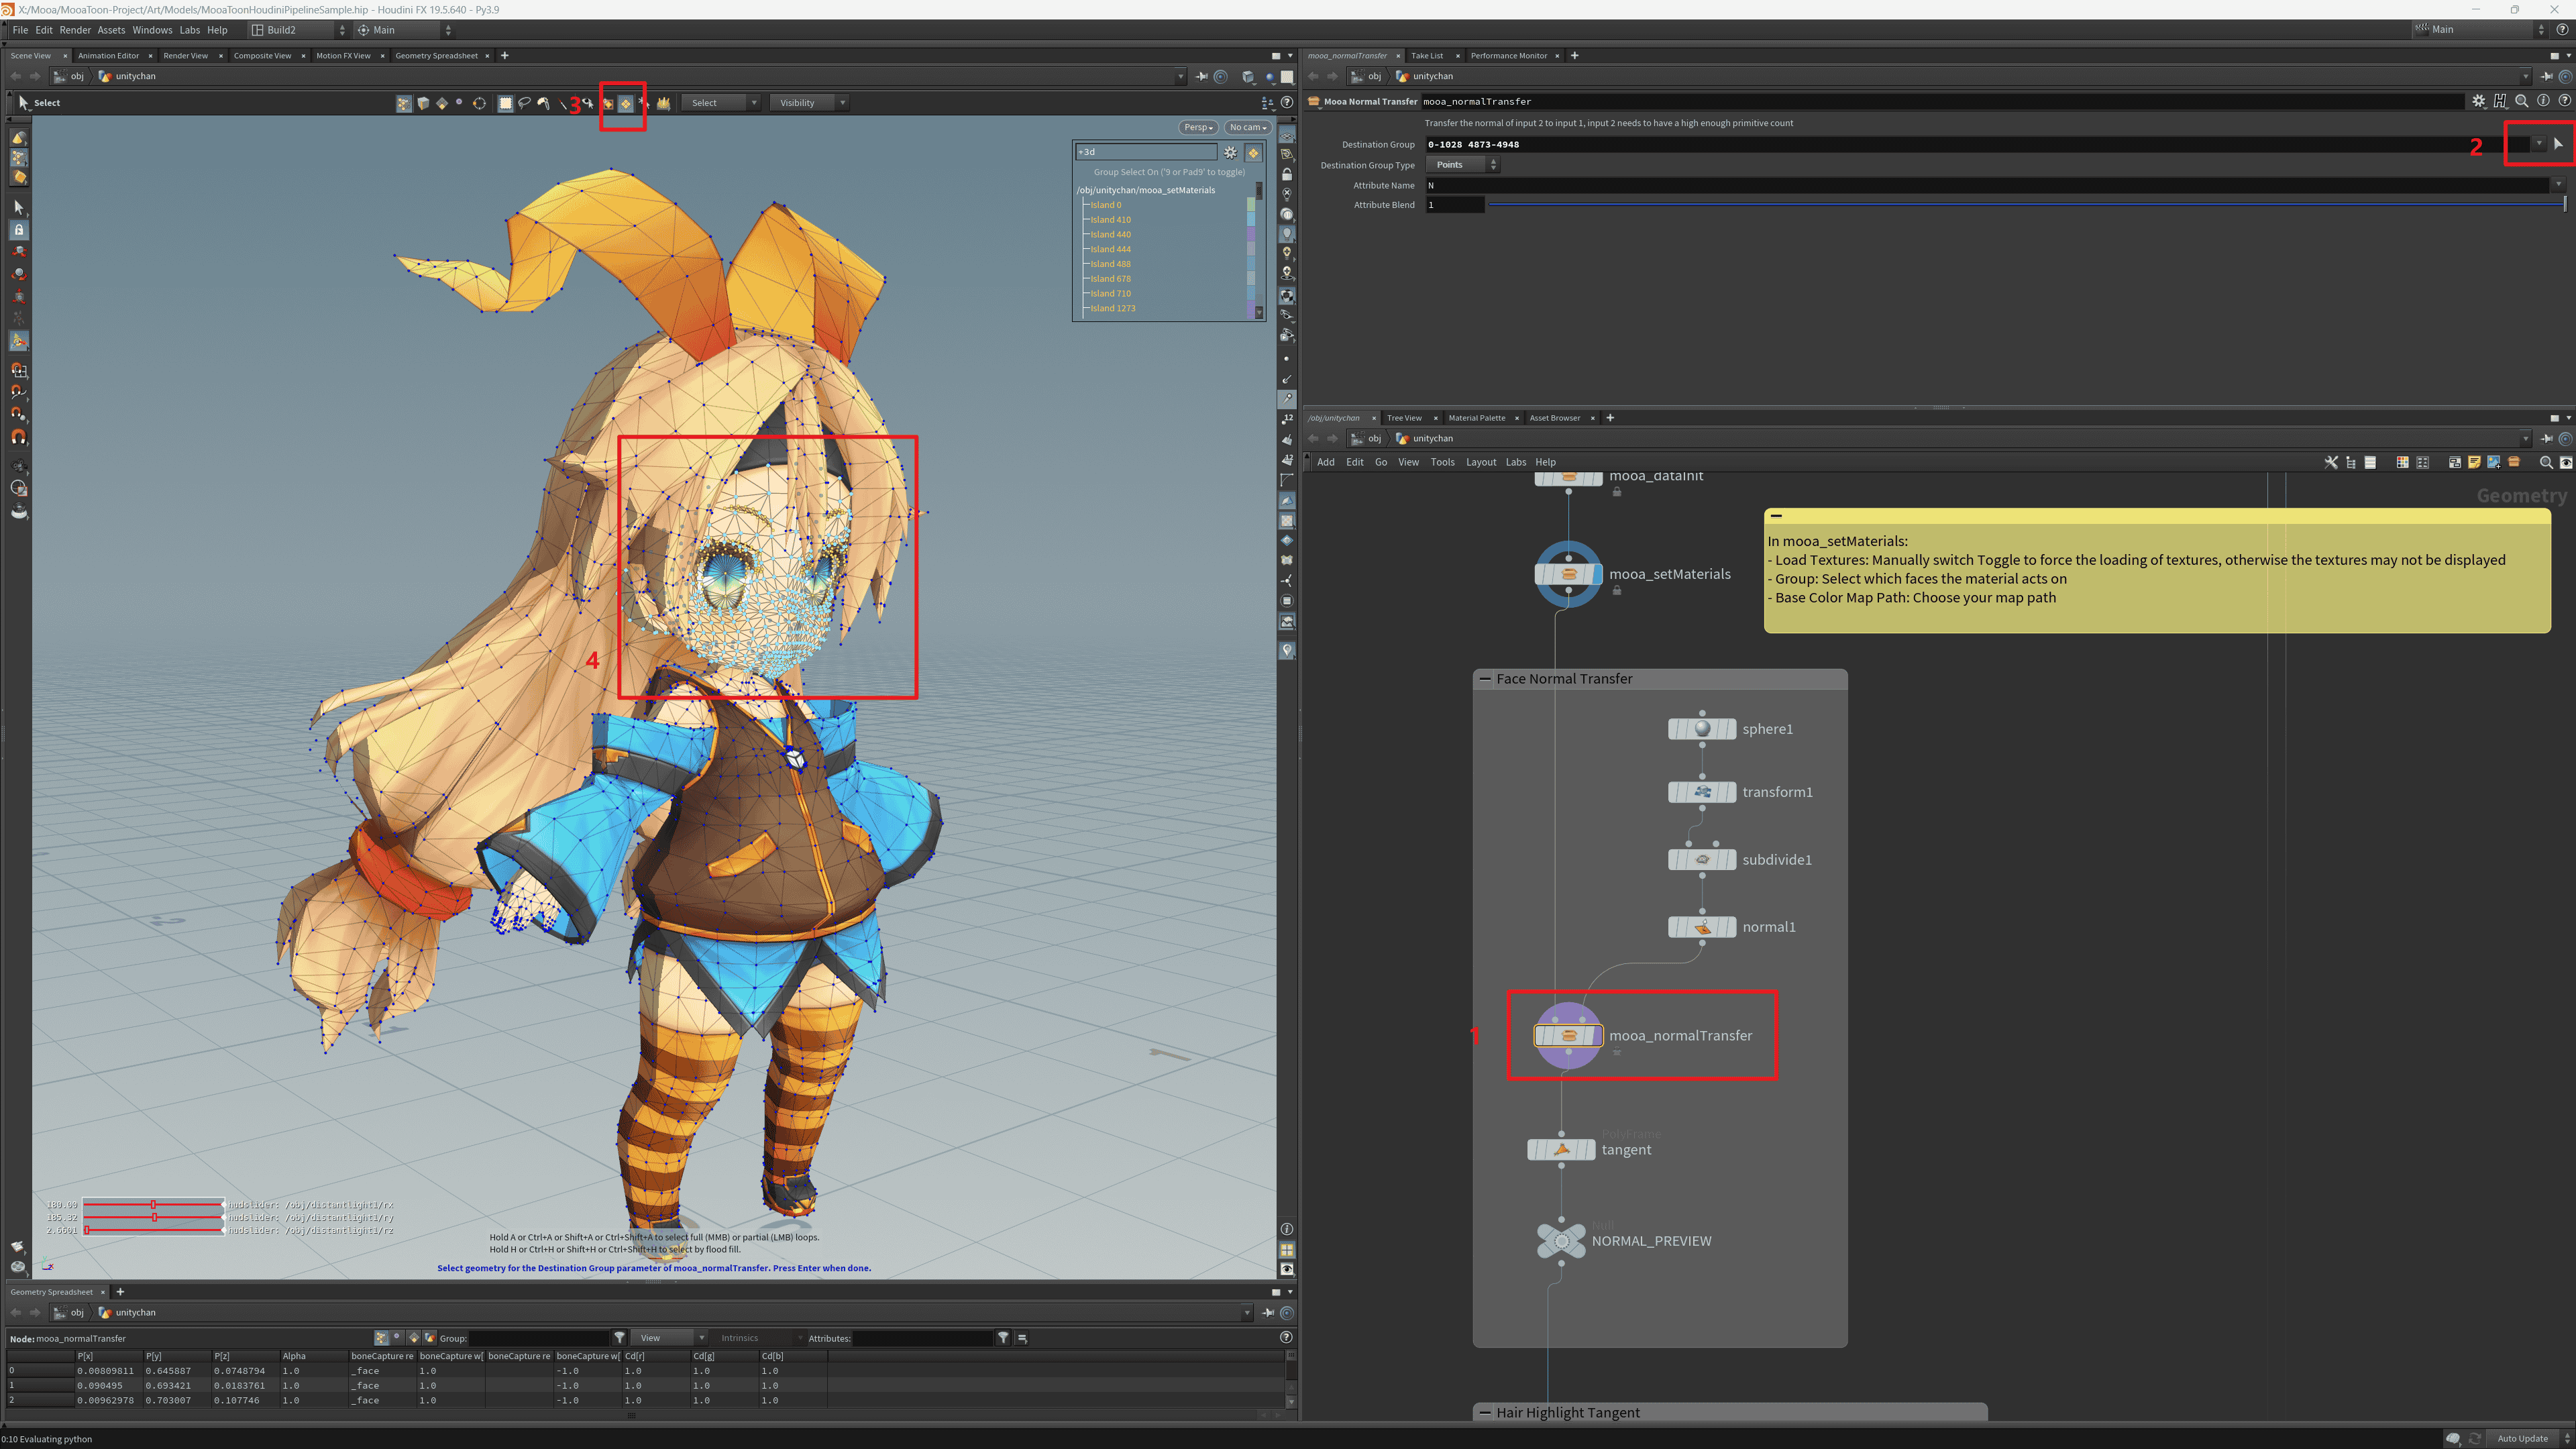Viewport: 2576px width, 1449px height.
Task: Click the sphere1 node icon
Action: [1702, 729]
